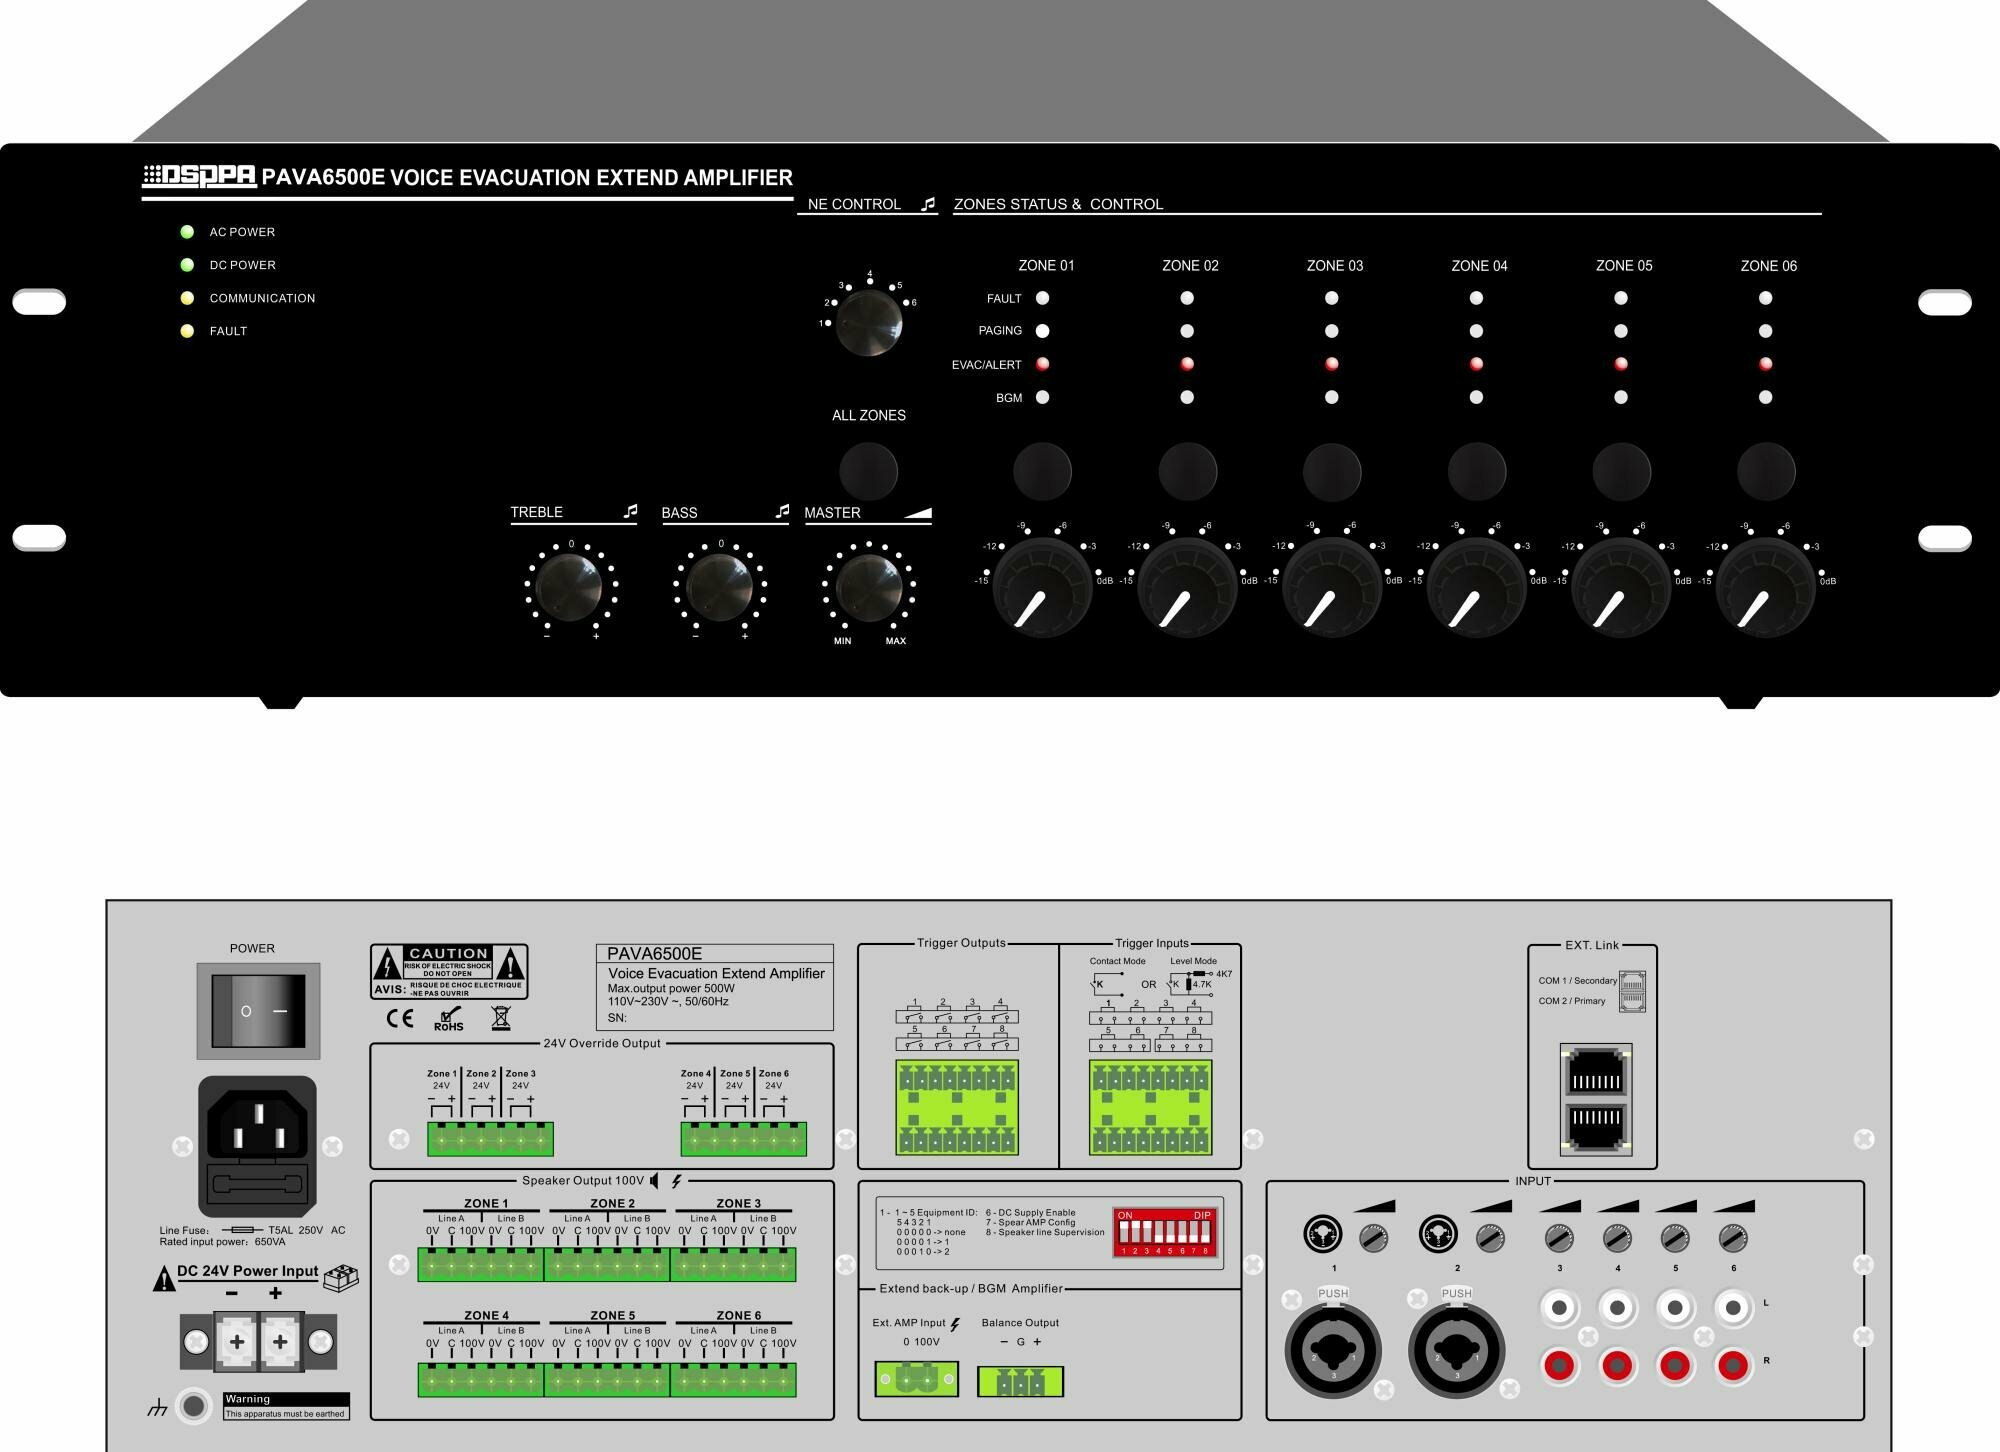Image resolution: width=2000 pixels, height=1452 pixels.
Task: Click the TREBLE knob
Action: [x=569, y=588]
